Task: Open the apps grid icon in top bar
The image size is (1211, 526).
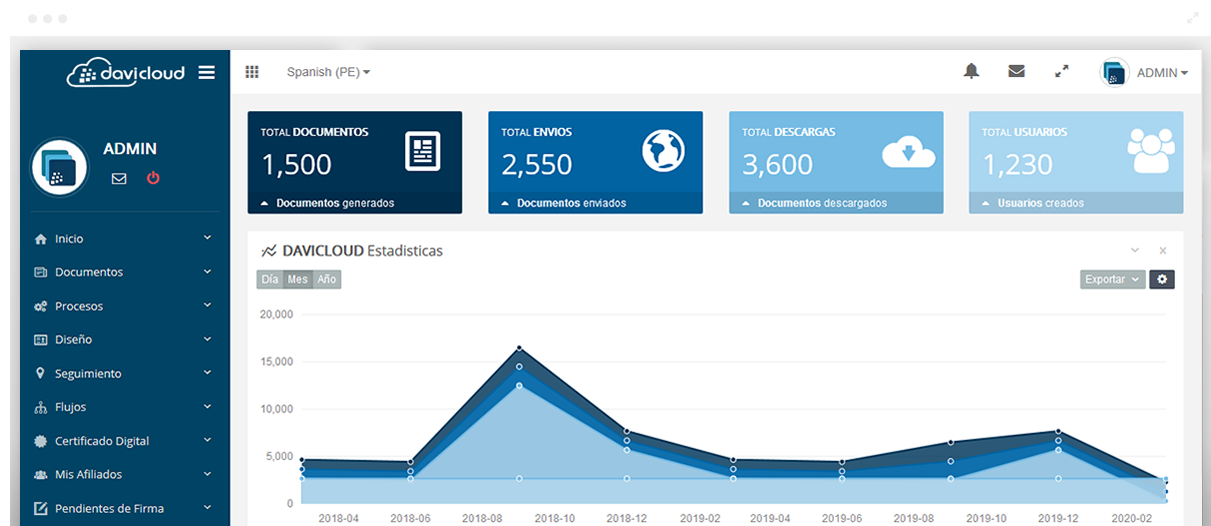Action: tap(252, 72)
